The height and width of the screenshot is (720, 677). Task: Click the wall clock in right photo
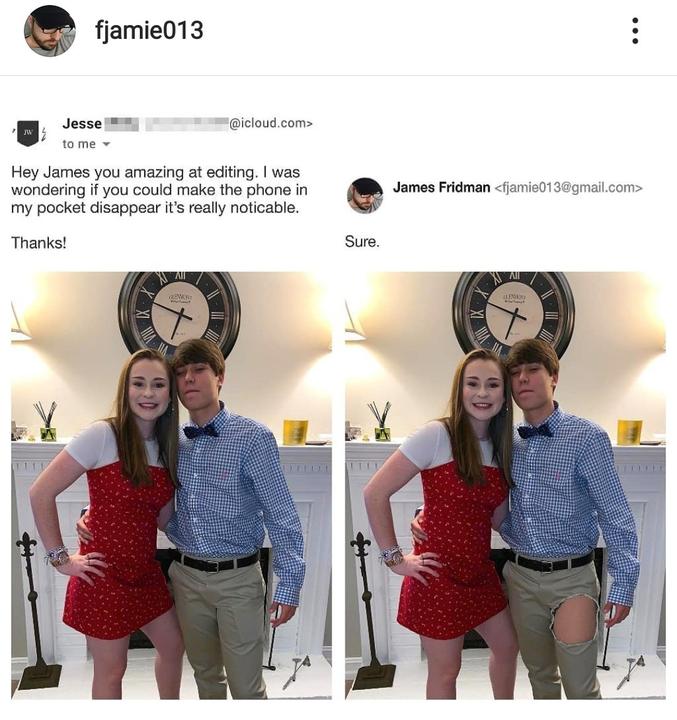(x=513, y=312)
